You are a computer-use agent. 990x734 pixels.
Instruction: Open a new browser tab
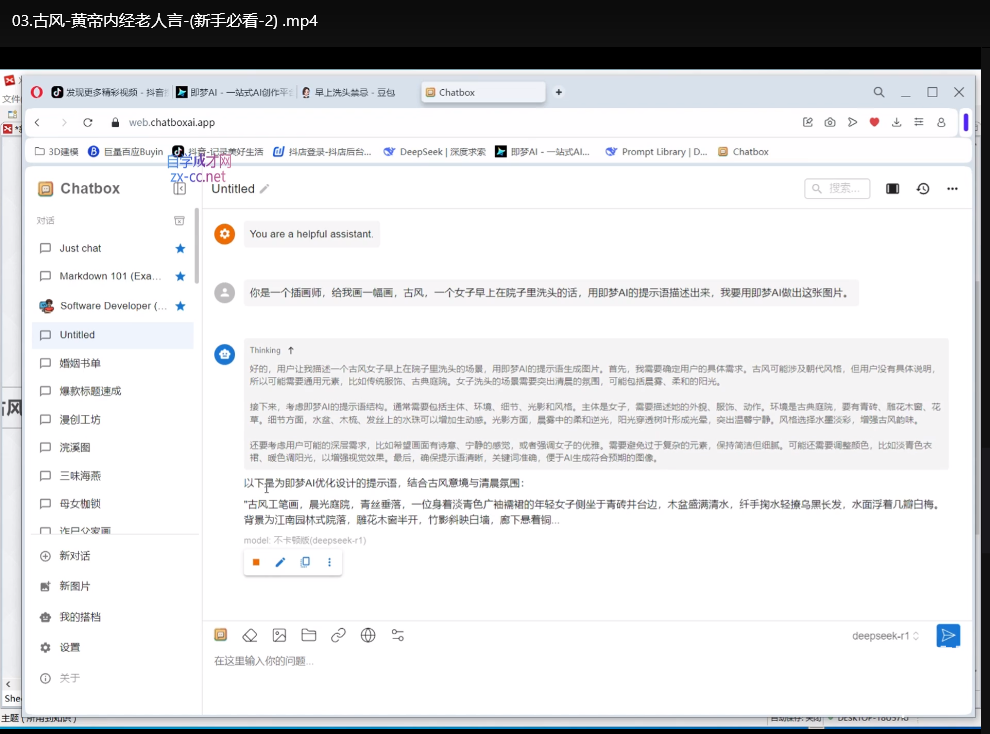pyautogui.click(x=558, y=92)
